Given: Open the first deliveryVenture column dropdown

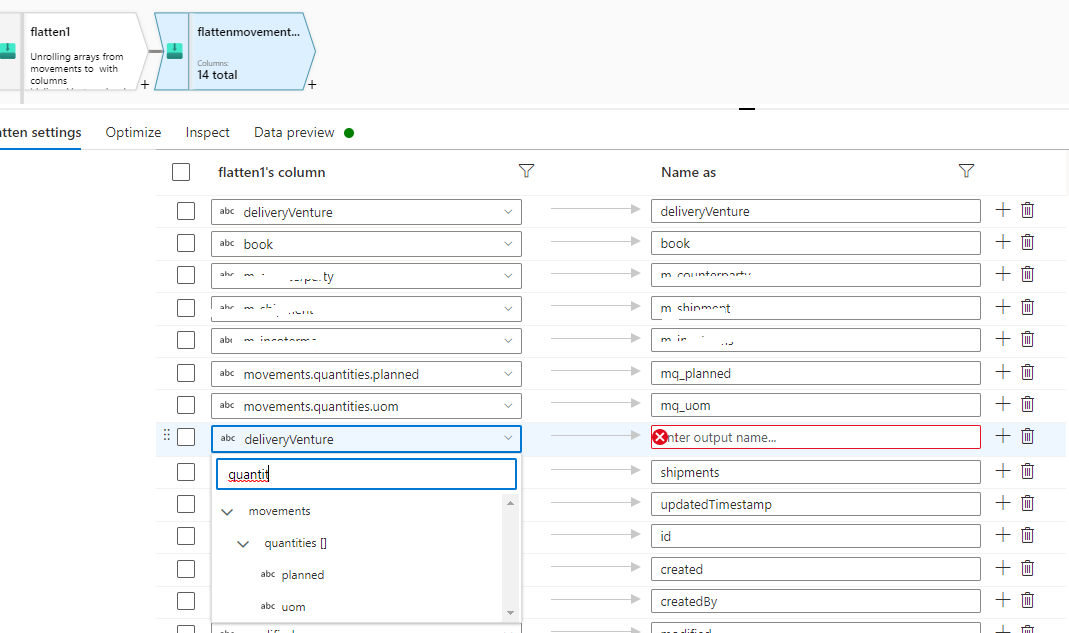Looking at the screenshot, I should click(366, 211).
